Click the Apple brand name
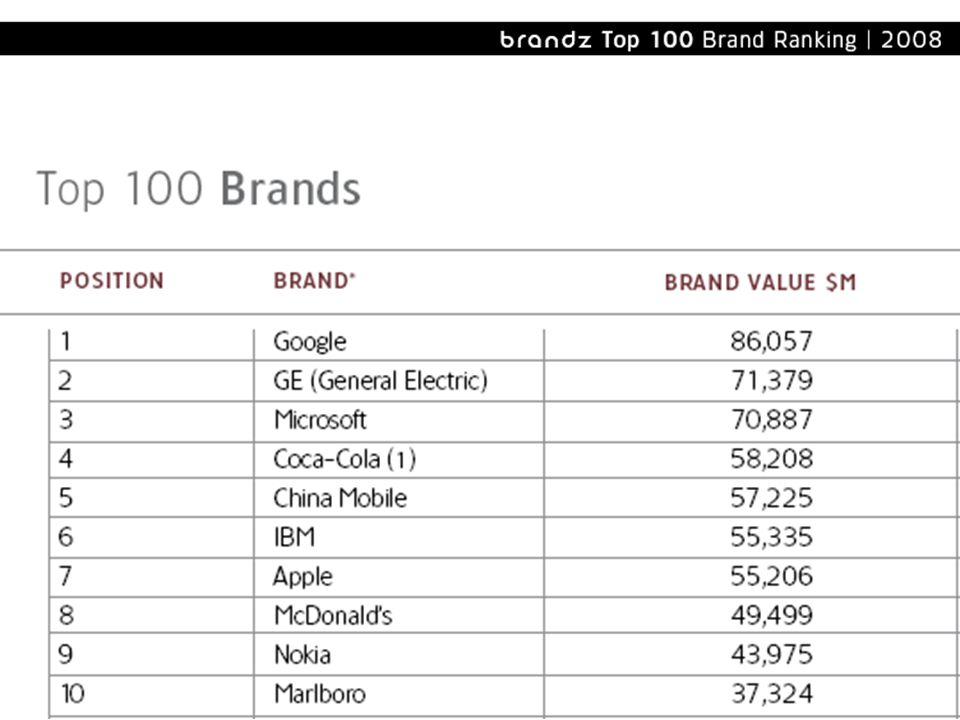Viewport: 960px width, 720px height. [x=302, y=577]
